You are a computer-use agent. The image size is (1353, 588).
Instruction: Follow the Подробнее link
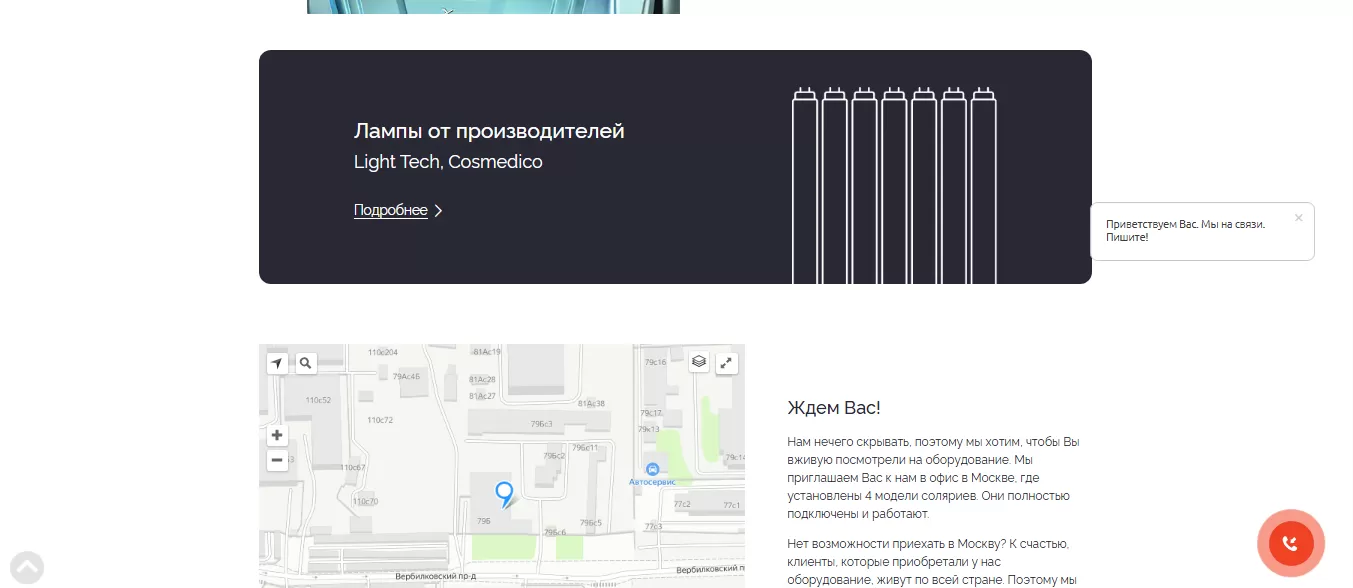(390, 210)
